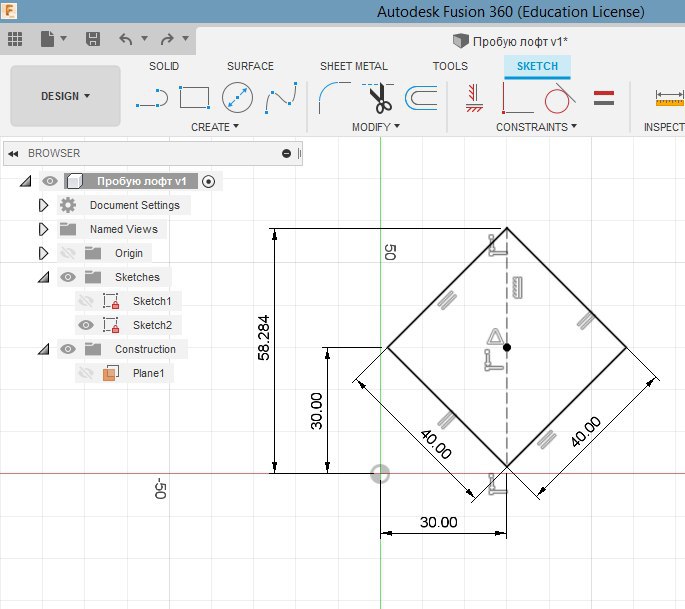Image resolution: width=685 pixels, height=609 pixels.
Task: Hide Sketch2 using its eye icon
Action: tap(86, 325)
